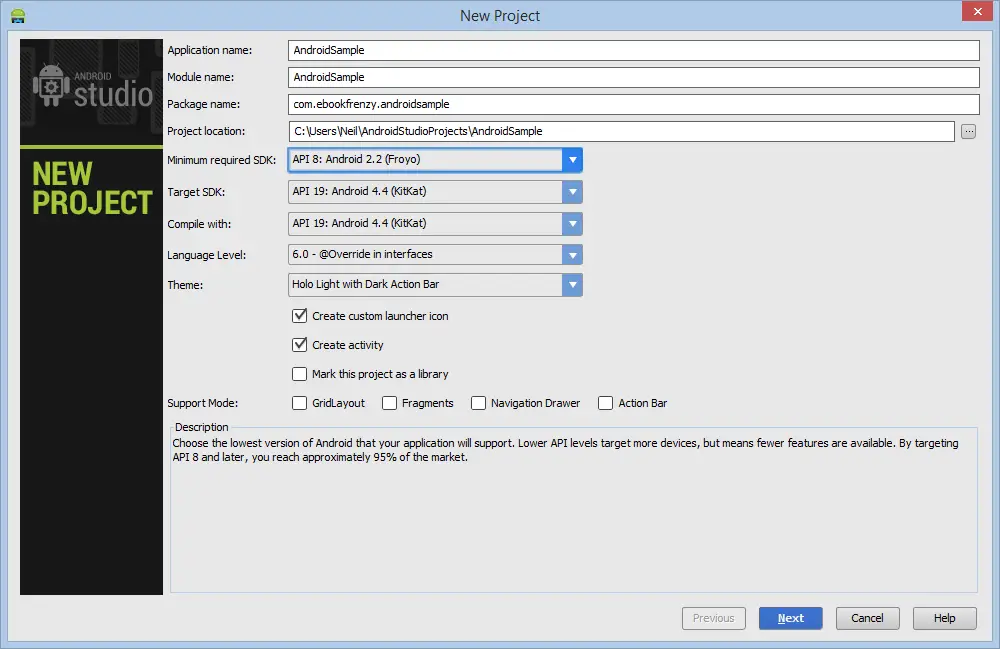Expand the Target SDK dropdown
Image resolution: width=1000 pixels, height=649 pixels.
tap(572, 192)
